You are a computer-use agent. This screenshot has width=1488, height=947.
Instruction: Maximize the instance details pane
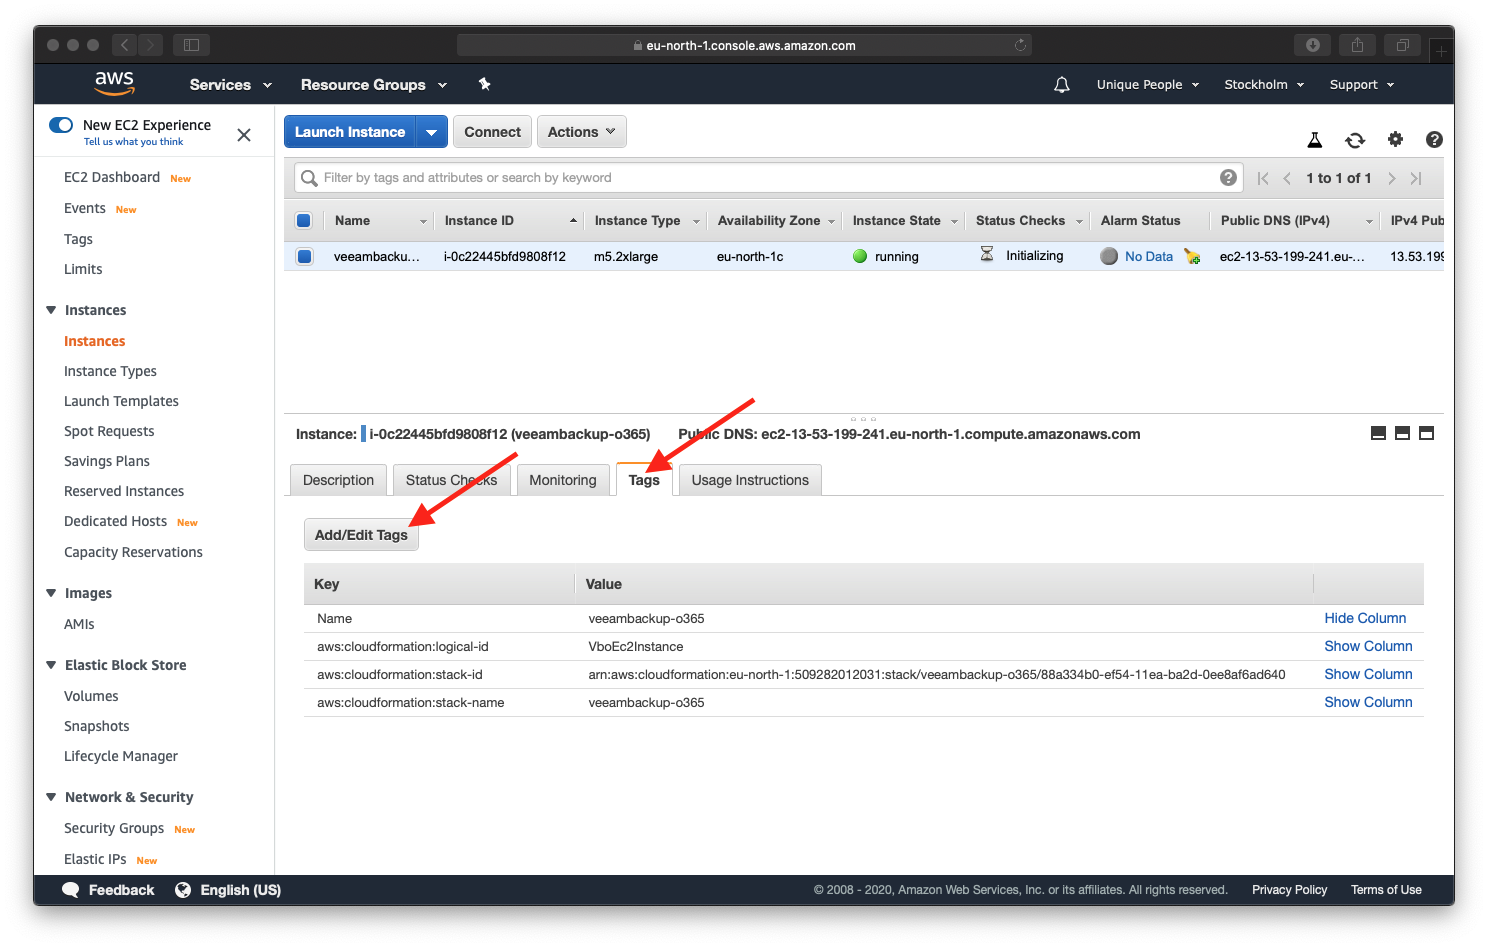coord(1427,433)
